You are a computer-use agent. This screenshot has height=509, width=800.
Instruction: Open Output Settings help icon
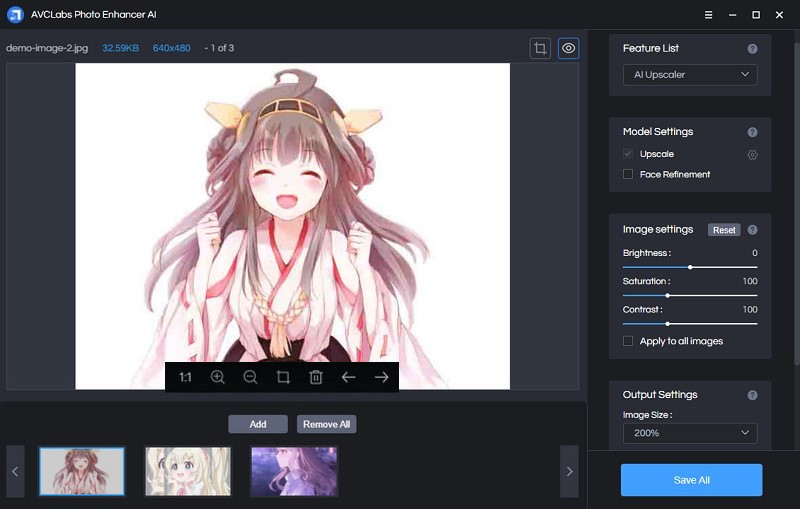(752, 395)
